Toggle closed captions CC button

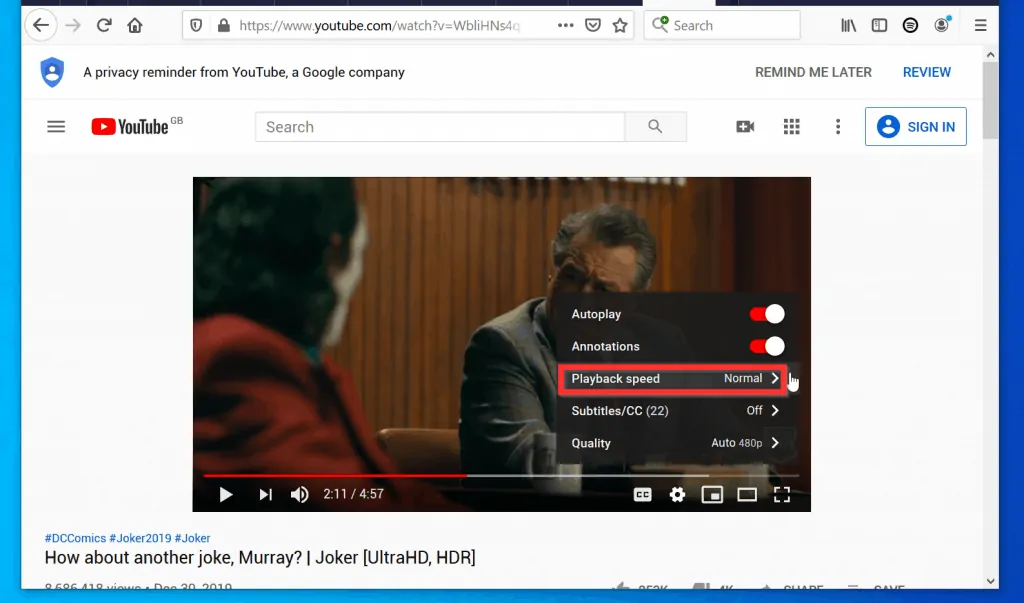pyautogui.click(x=643, y=495)
